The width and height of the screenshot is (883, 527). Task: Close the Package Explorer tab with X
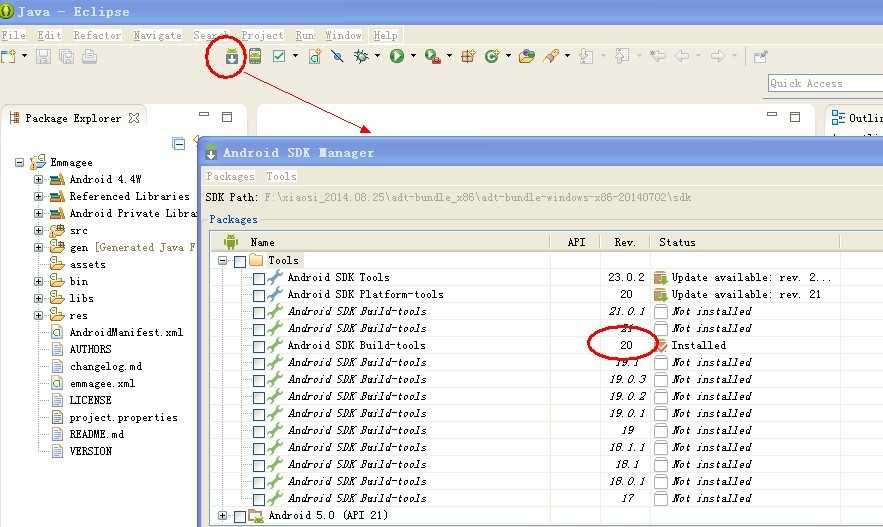point(133,118)
